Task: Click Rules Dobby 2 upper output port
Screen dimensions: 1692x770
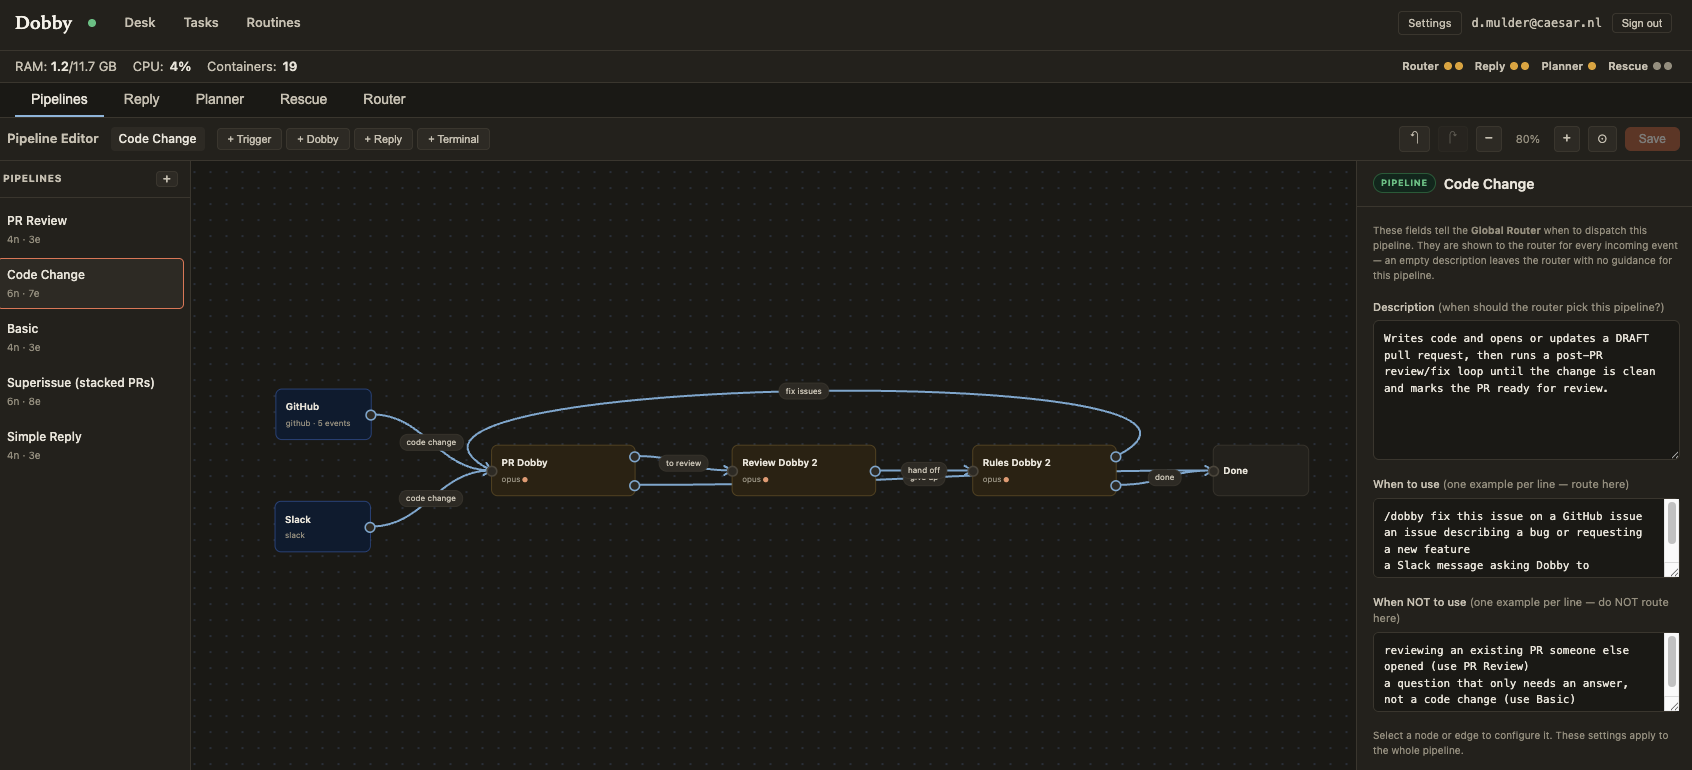Action: click(1115, 457)
